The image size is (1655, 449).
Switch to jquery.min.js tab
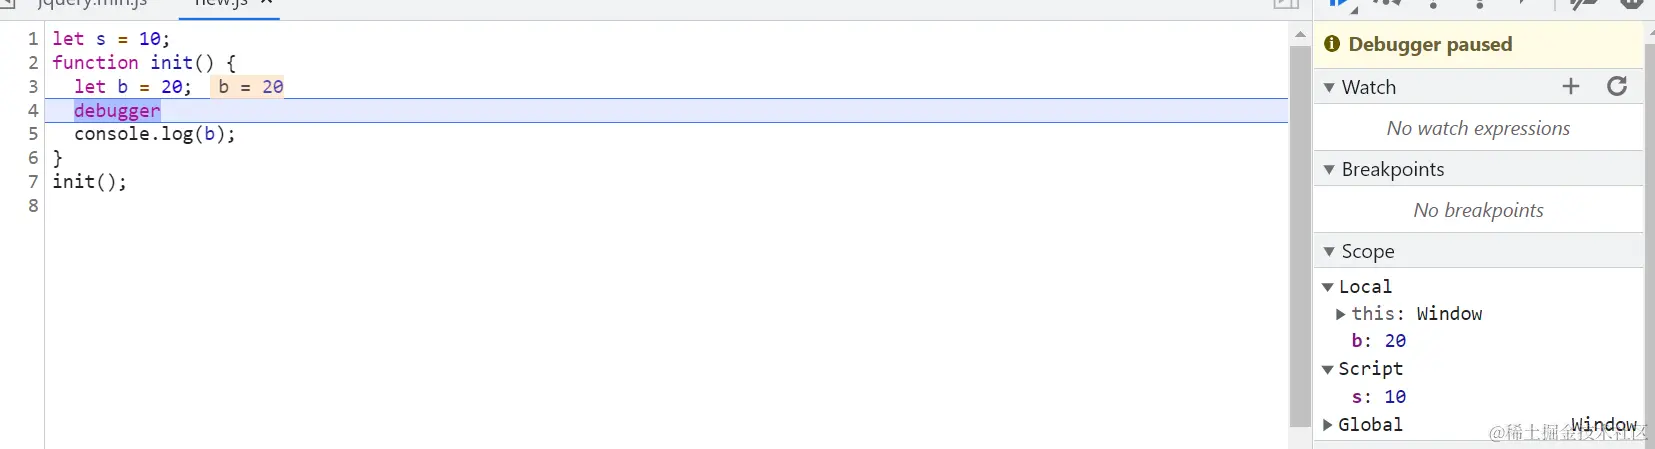tap(92, 4)
